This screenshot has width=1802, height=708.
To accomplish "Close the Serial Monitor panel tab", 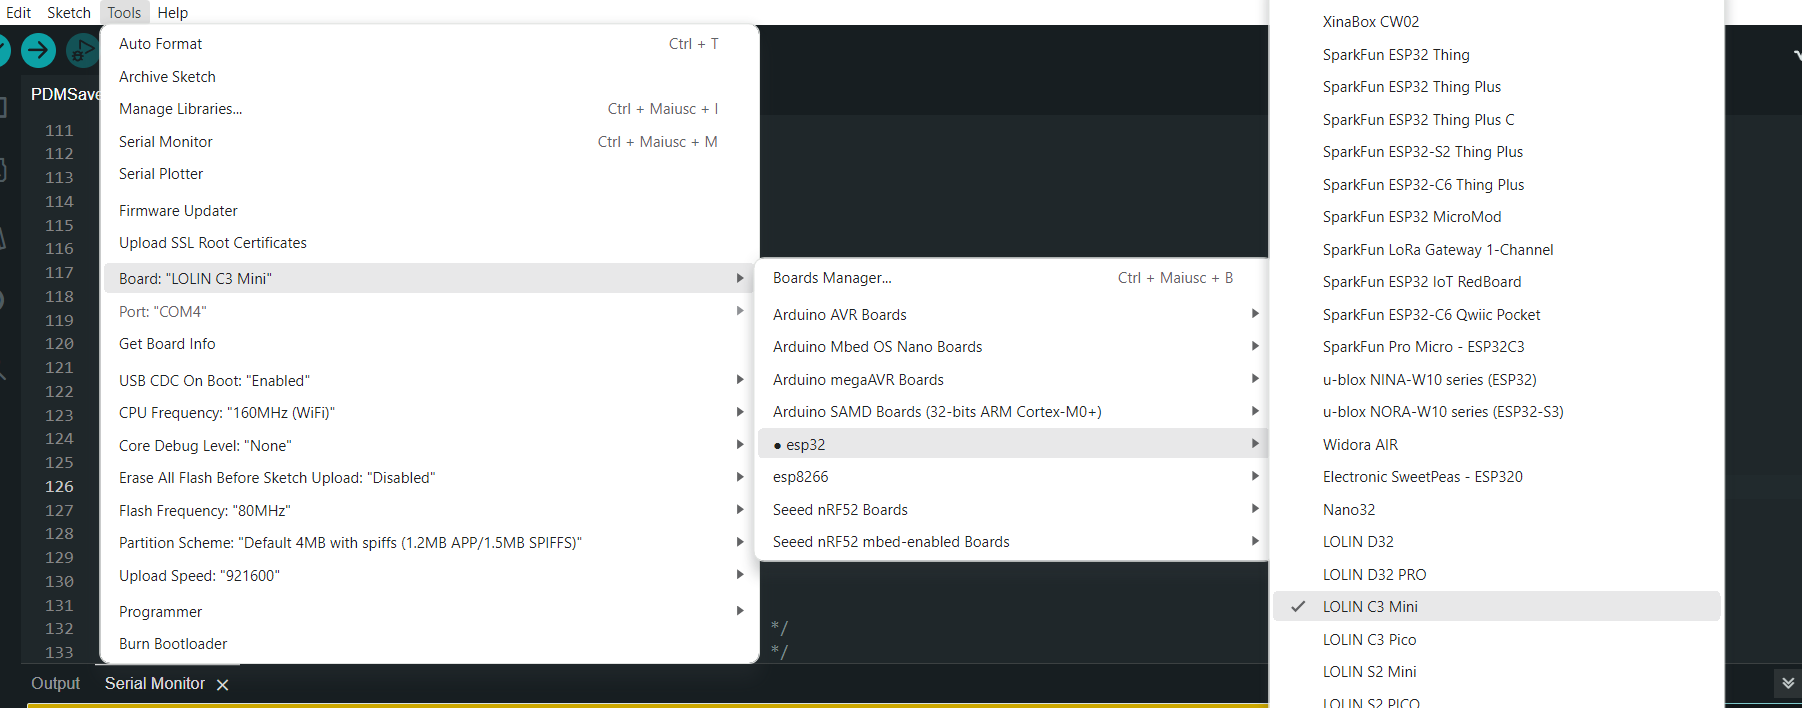I will (x=223, y=685).
